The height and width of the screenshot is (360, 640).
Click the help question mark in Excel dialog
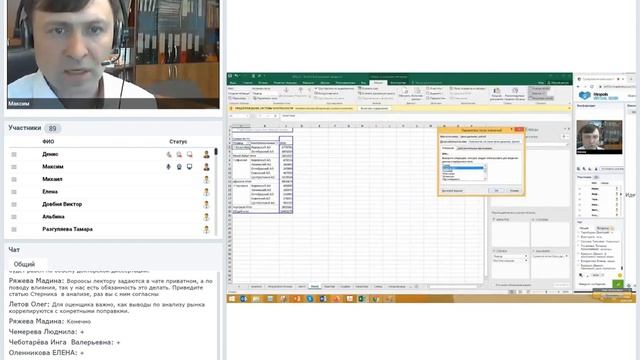(511, 130)
